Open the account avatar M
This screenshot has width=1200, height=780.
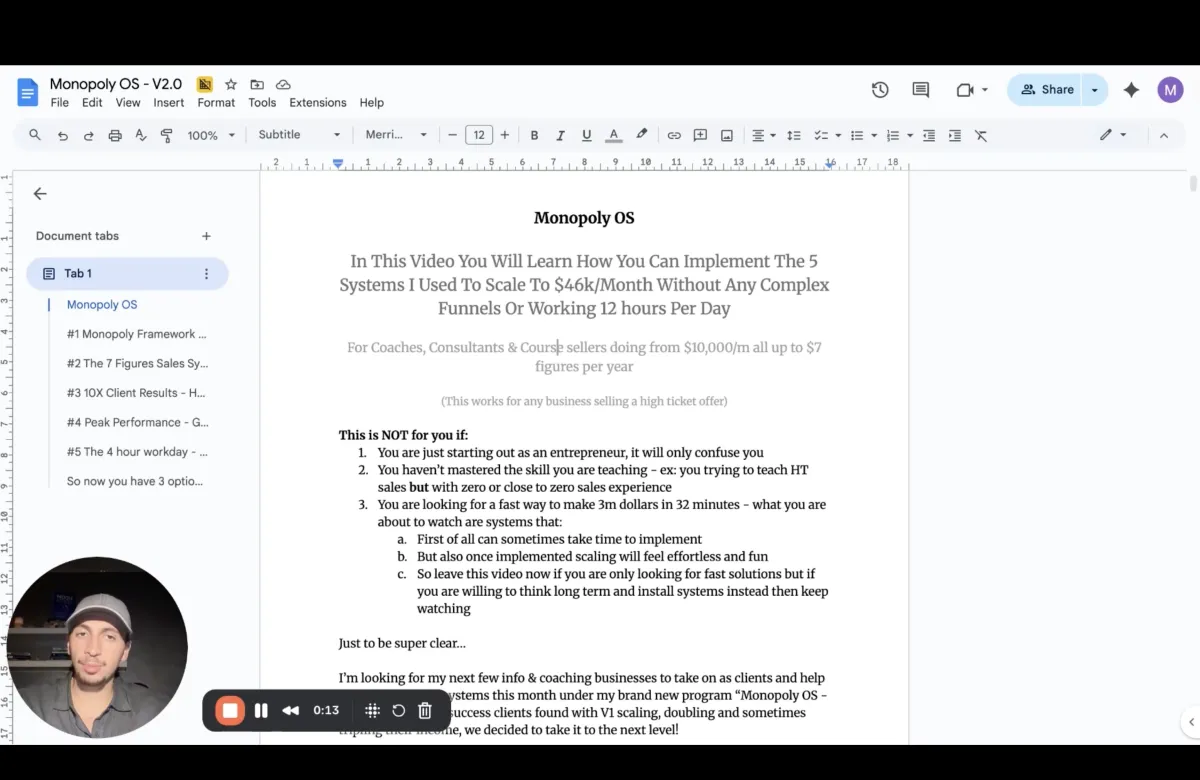[1170, 90]
